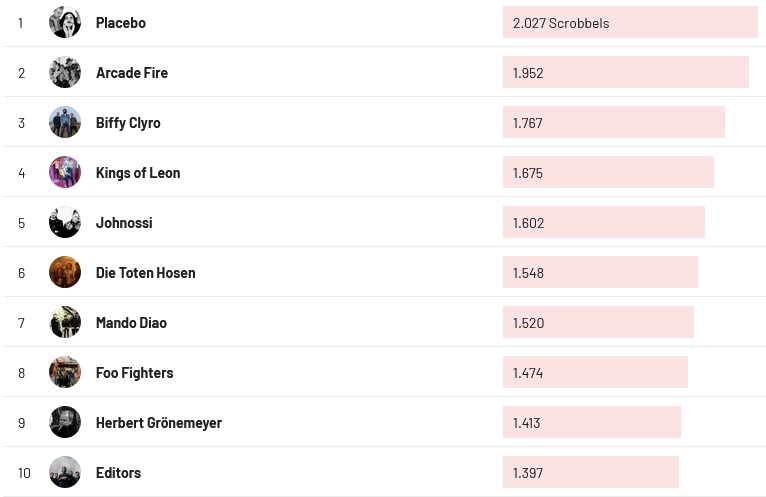Click the 2.027 Scrobbels bar
766x497 pixels.
pos(630,22)
